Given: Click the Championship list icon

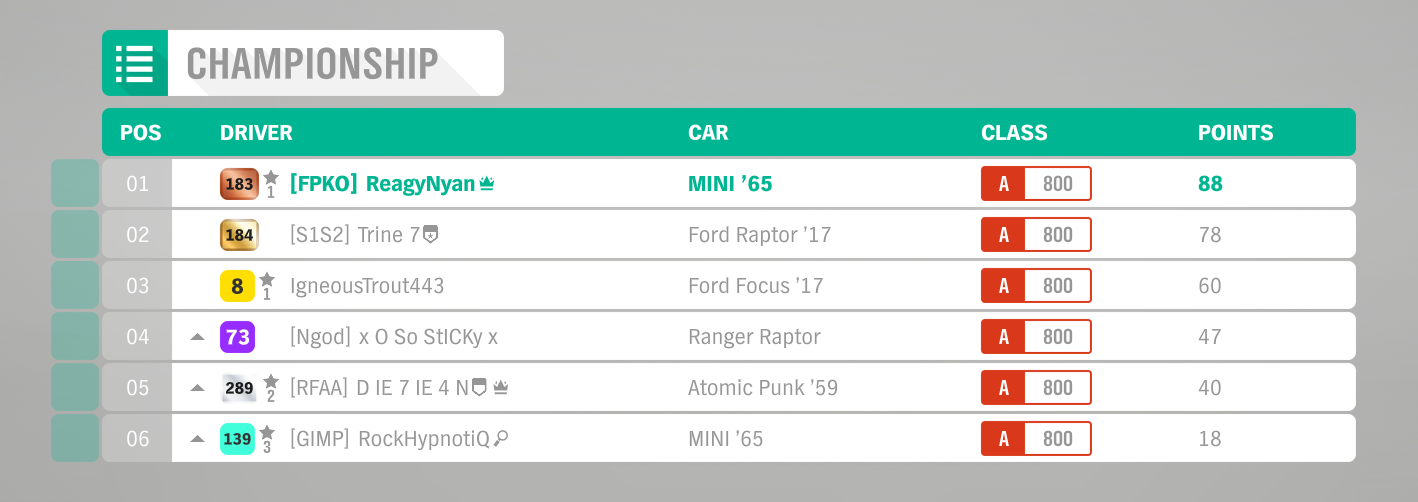Looking at the screenshot, I should (135, 63).
